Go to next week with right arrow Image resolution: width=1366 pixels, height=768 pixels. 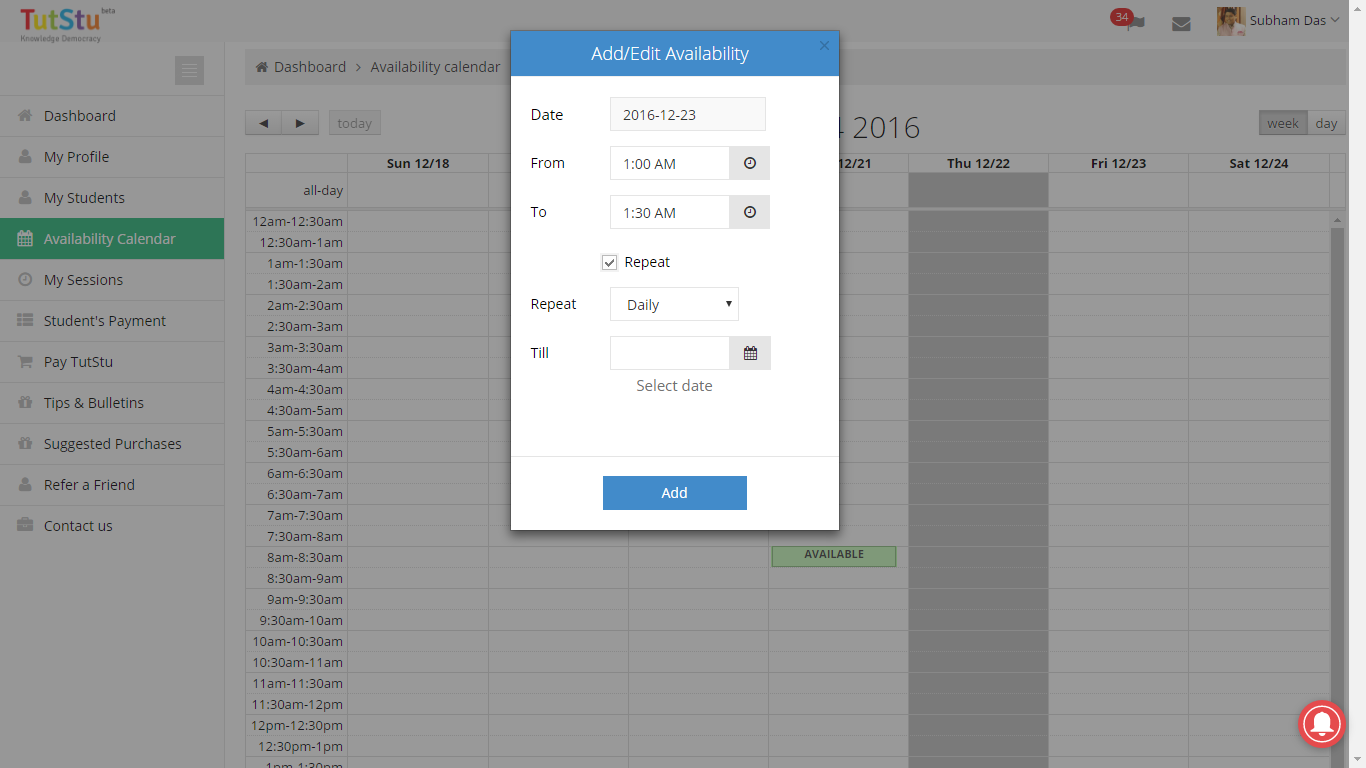[300, 123]
